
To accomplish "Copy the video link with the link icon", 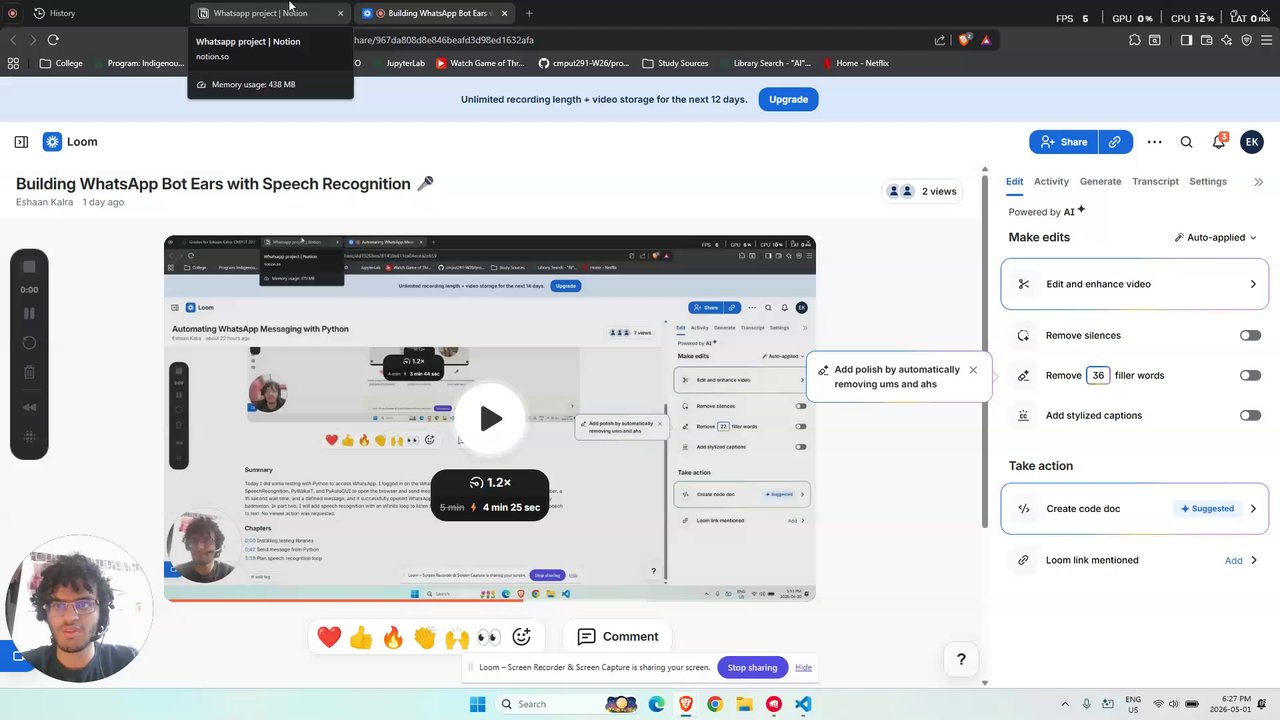I will [1115, 142].
